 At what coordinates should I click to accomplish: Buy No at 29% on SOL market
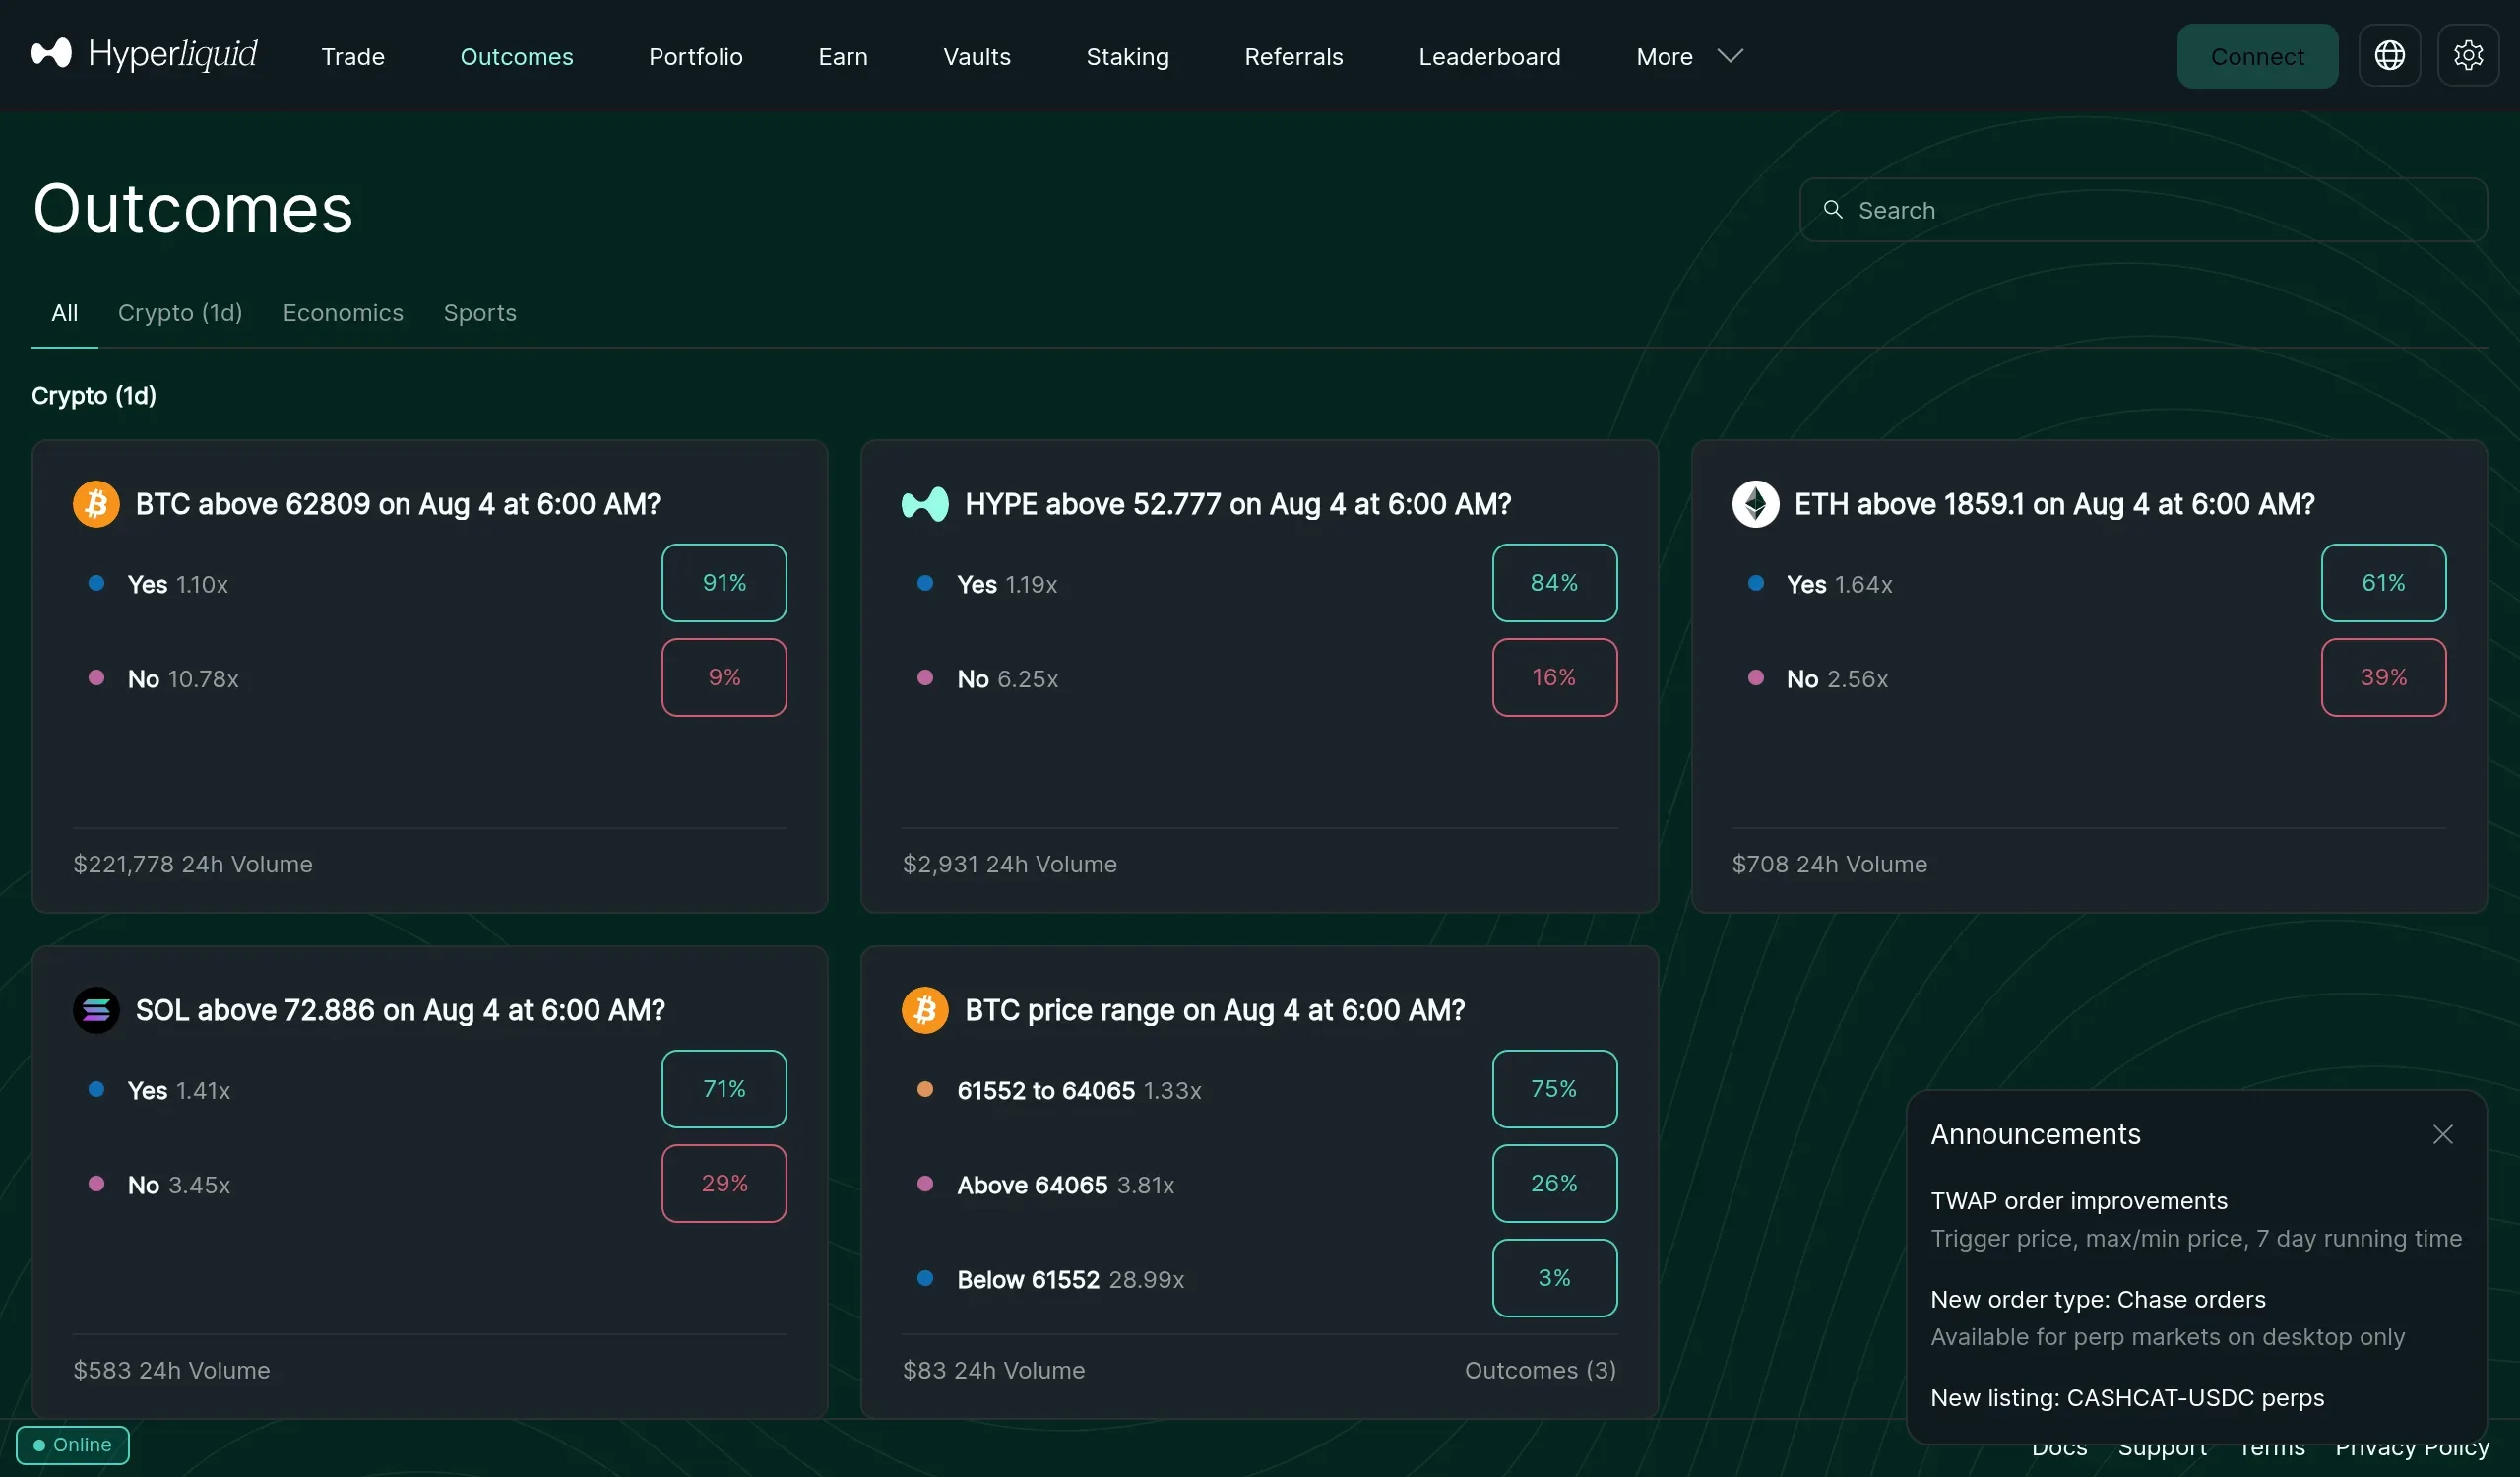click(x=724, y=1183)
